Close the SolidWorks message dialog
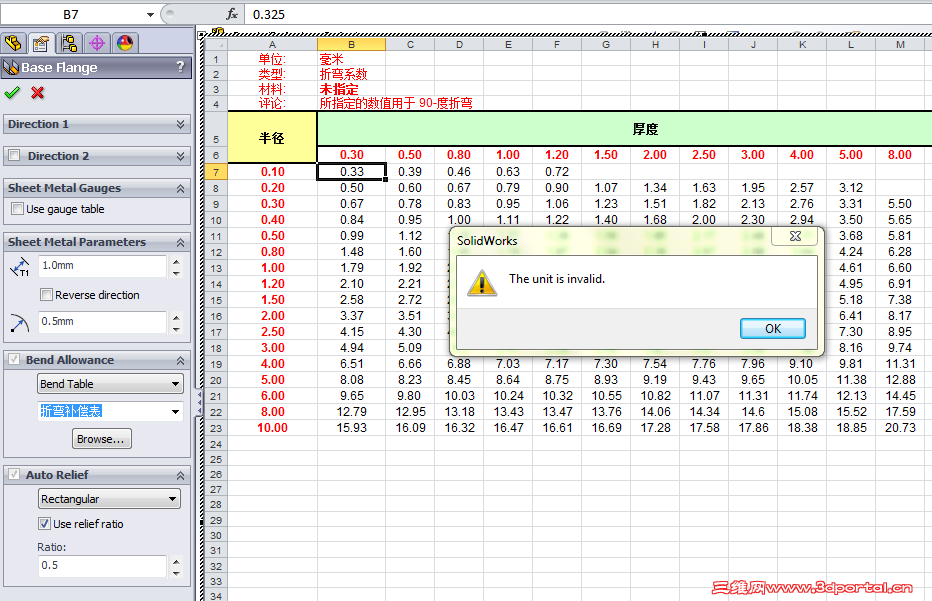 point(795,236)
